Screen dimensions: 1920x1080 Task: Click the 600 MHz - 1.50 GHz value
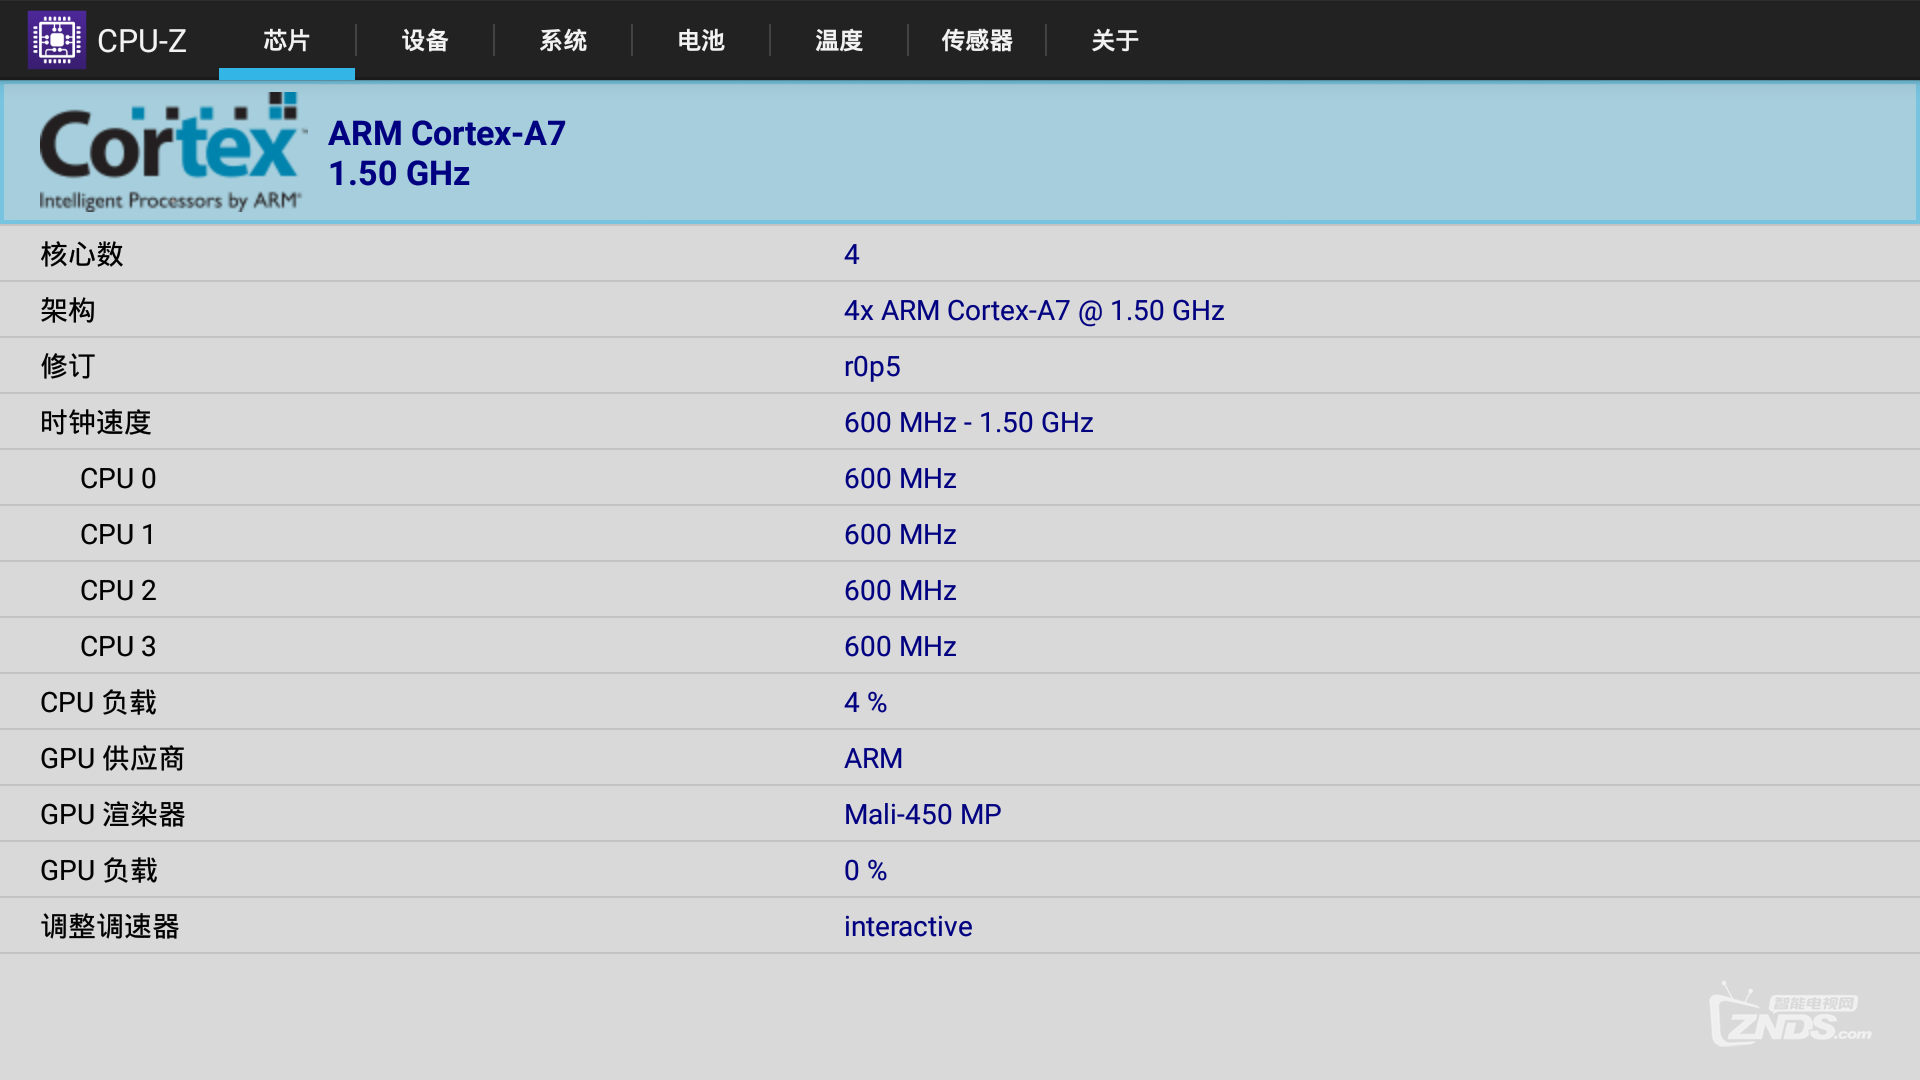[x=969, y=422]
